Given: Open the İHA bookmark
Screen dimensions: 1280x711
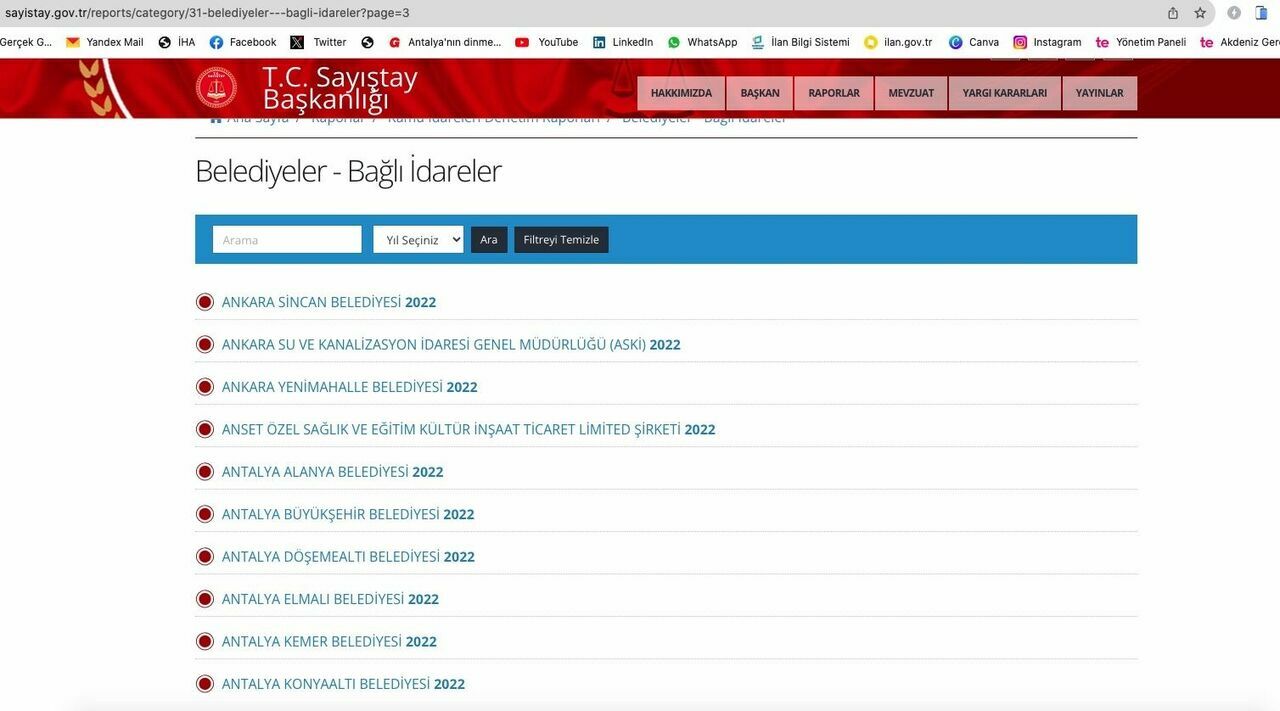Looking at the screenshot, I should click(177, 42).
